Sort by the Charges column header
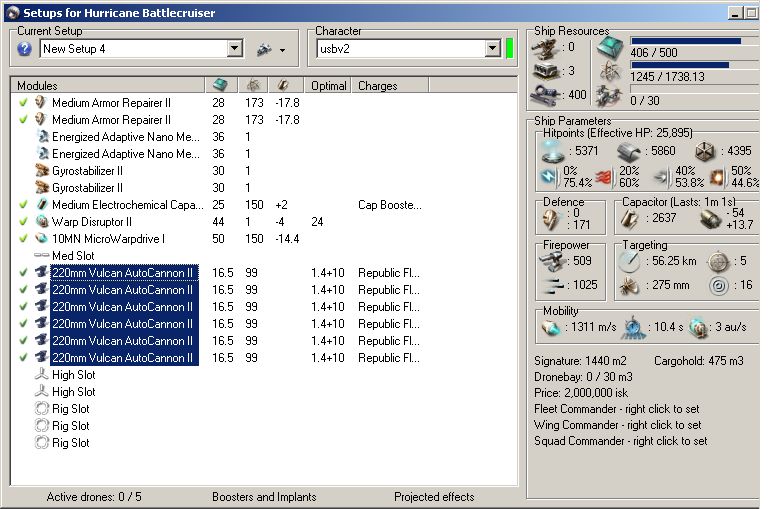The image size is (784, 509). click(x=390, y=86)
